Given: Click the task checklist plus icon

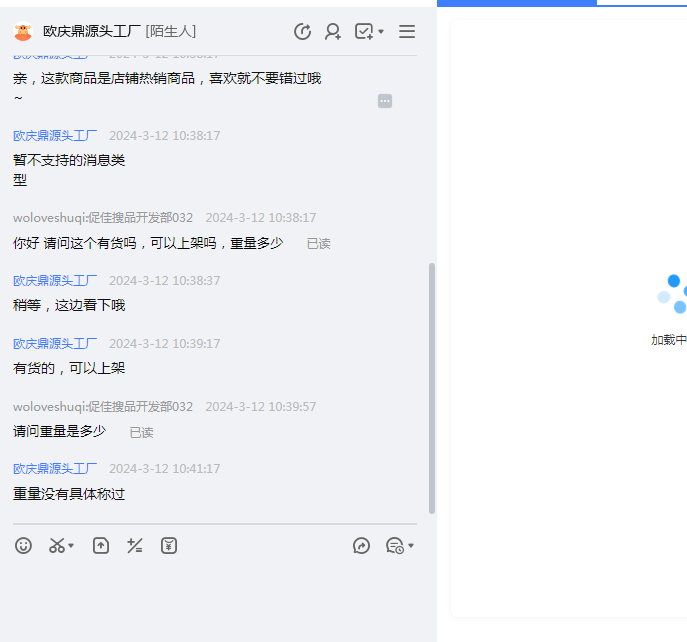Looking at the screenshot, I should [x=364, y=32].
